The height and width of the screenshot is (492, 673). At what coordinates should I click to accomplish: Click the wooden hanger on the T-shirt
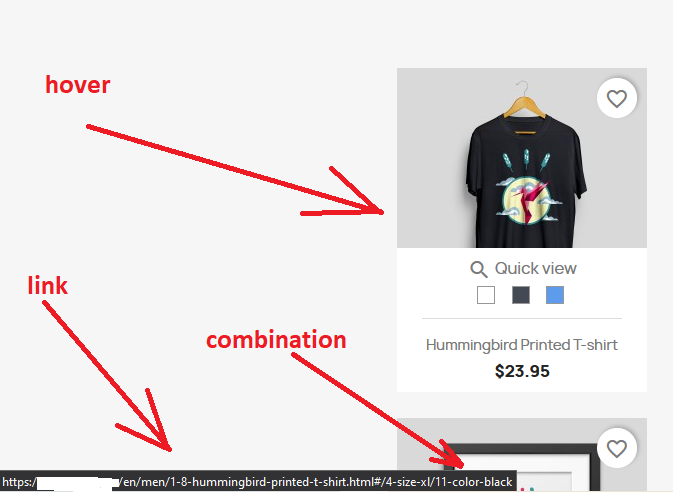524,103
